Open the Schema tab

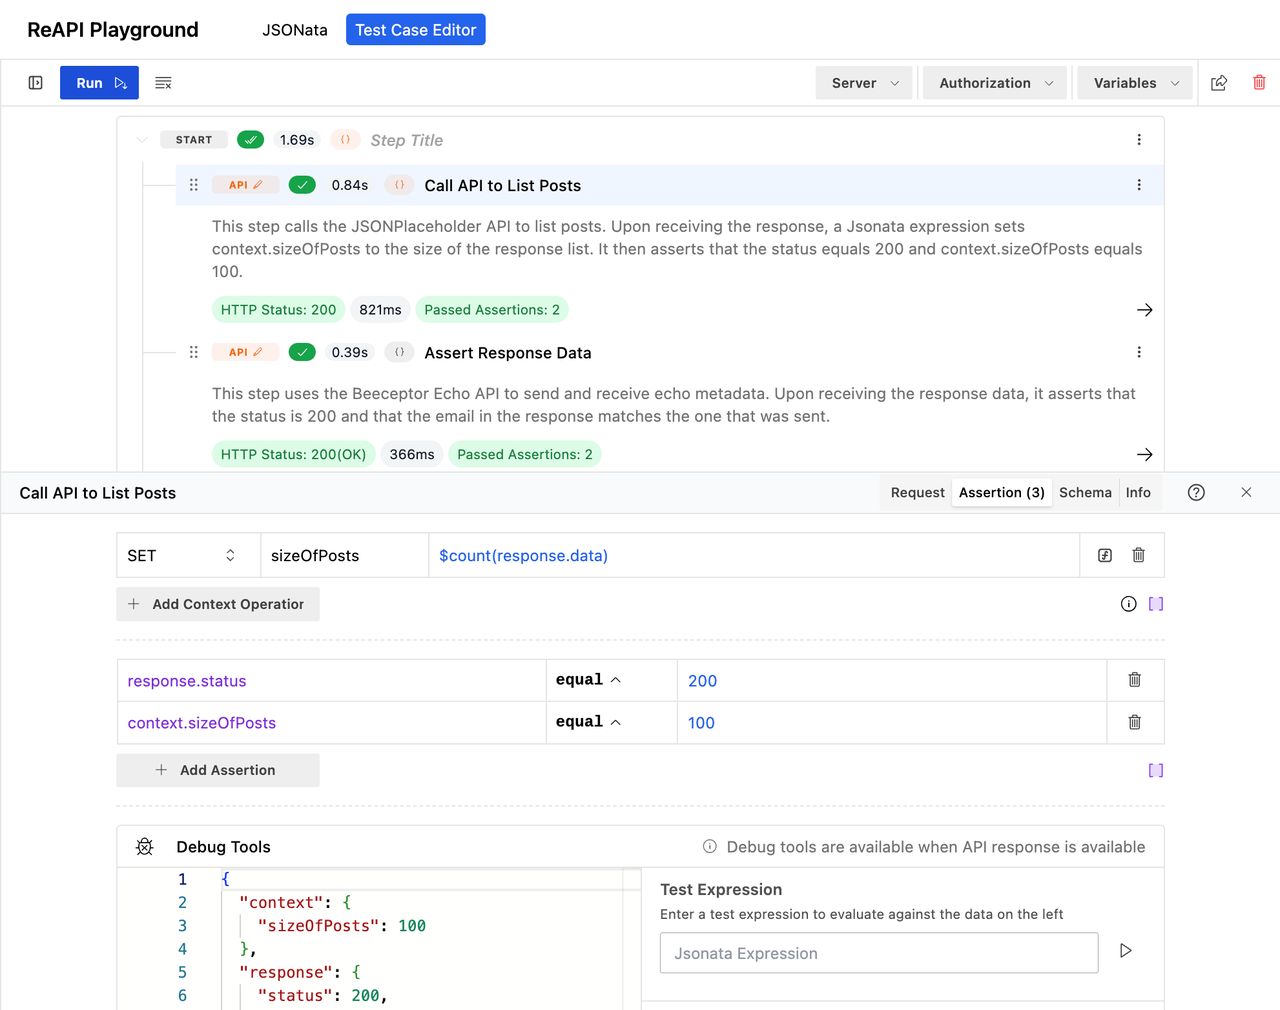(x=1085, y=493)
